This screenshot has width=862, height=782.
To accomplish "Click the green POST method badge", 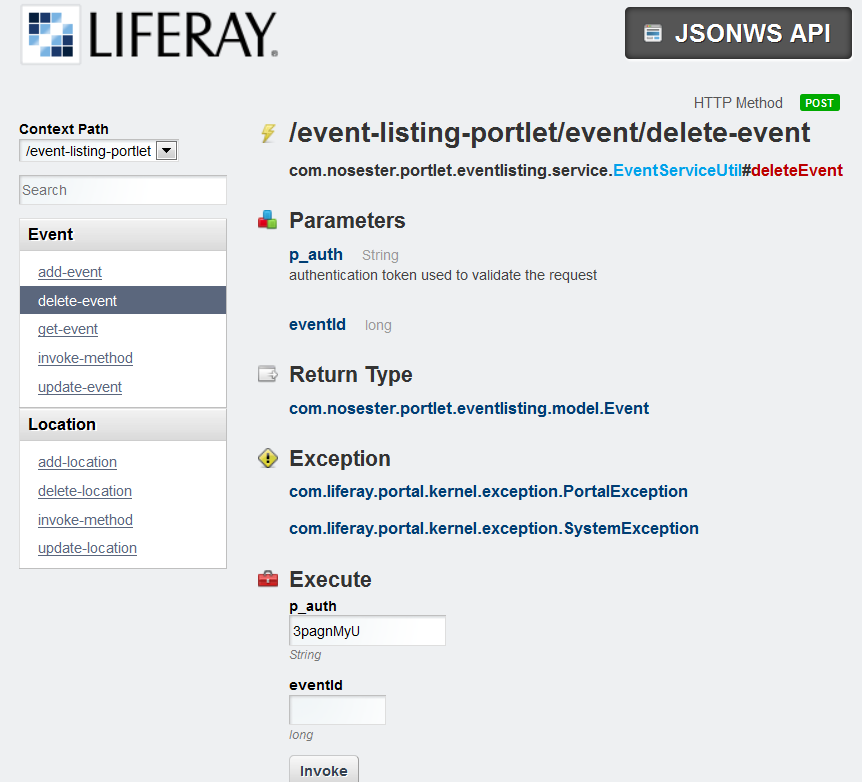I will 819,103.
